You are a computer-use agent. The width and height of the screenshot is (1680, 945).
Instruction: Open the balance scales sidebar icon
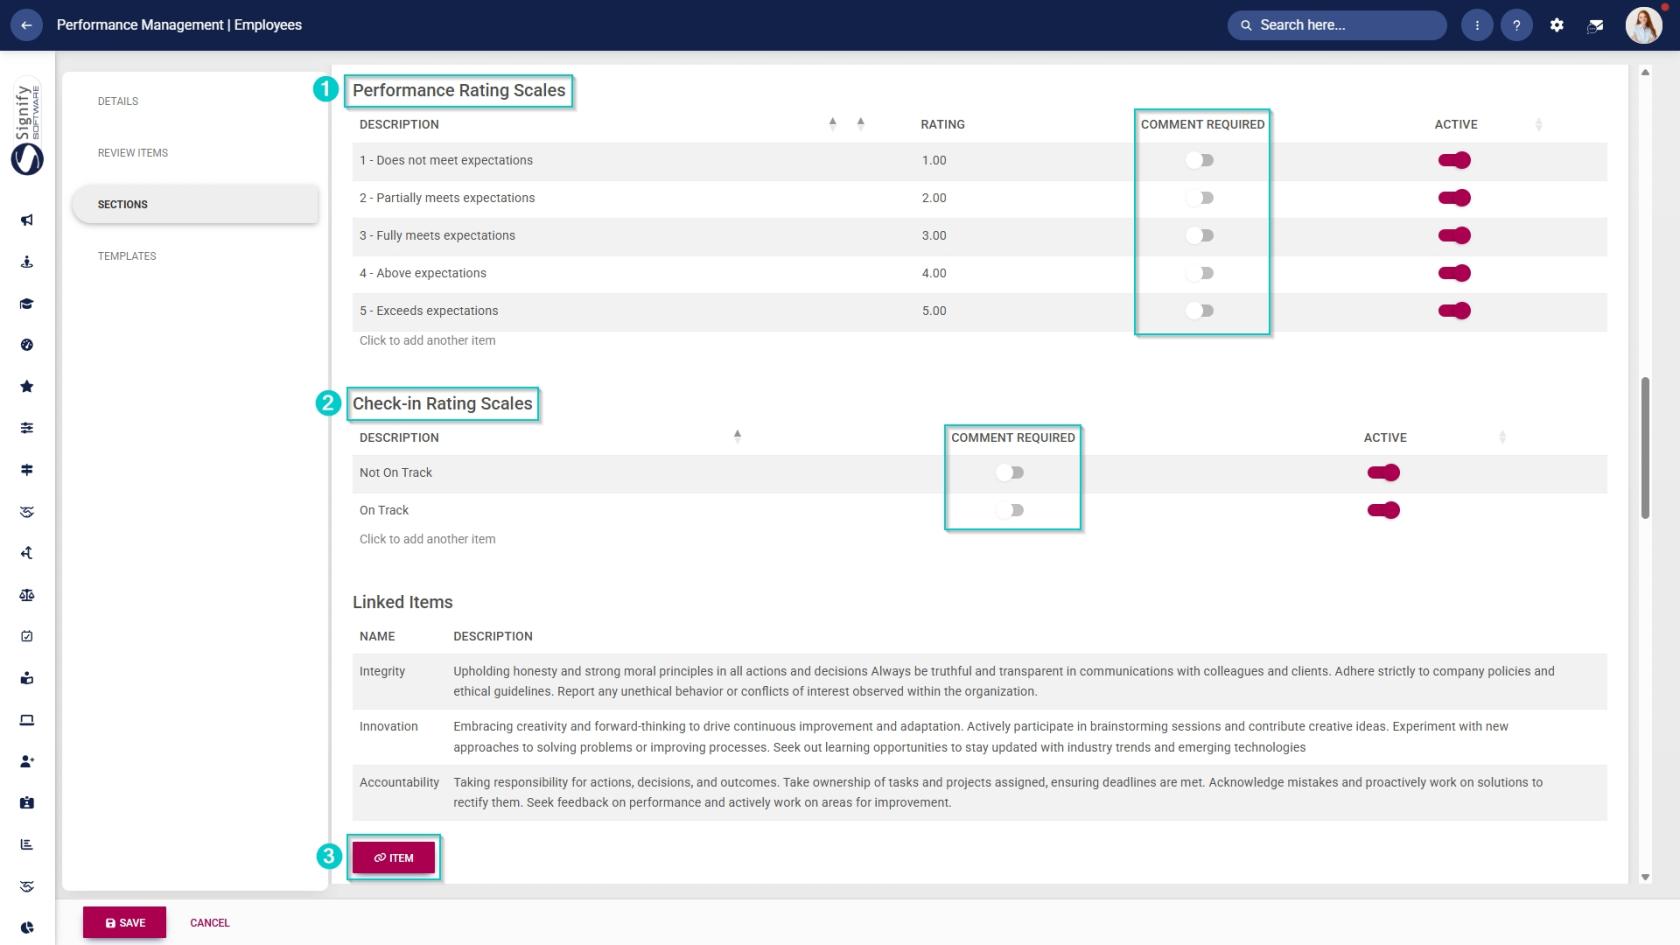pyautogui.click(x=27, y=595)
